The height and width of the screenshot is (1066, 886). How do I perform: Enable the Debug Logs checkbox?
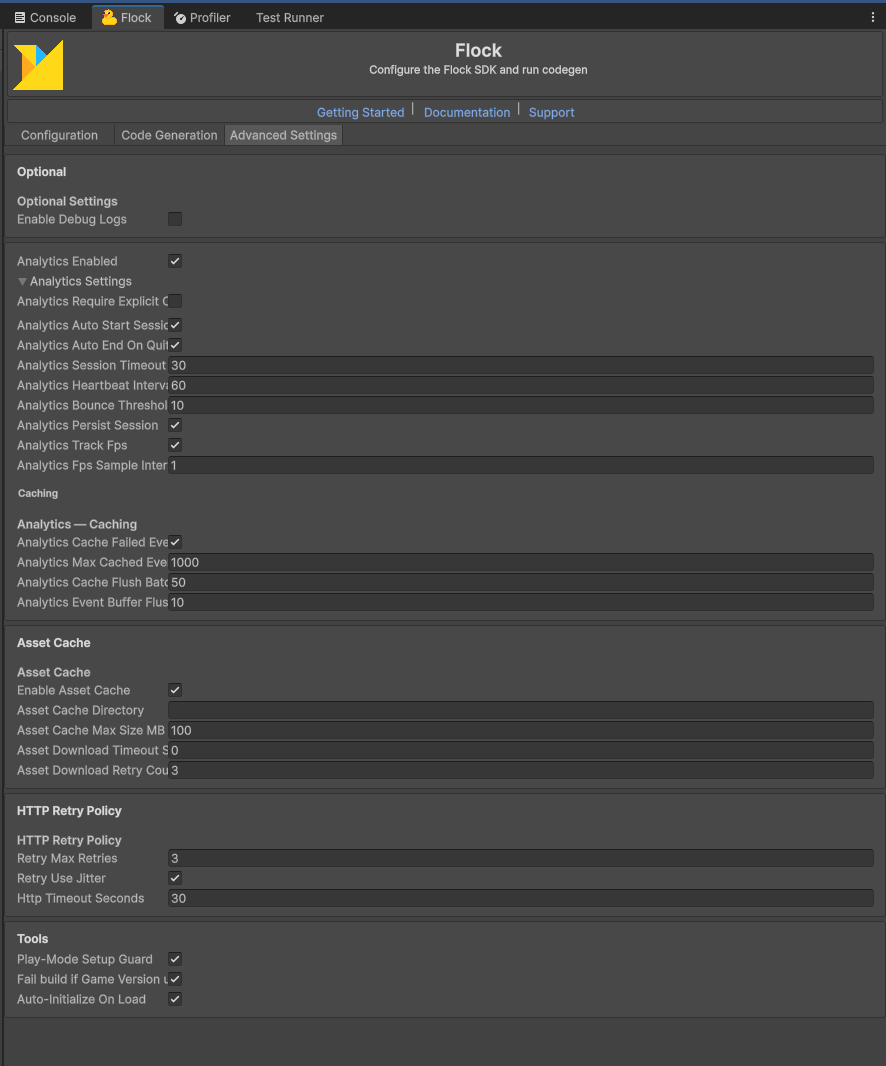click(x=175, y=219)
